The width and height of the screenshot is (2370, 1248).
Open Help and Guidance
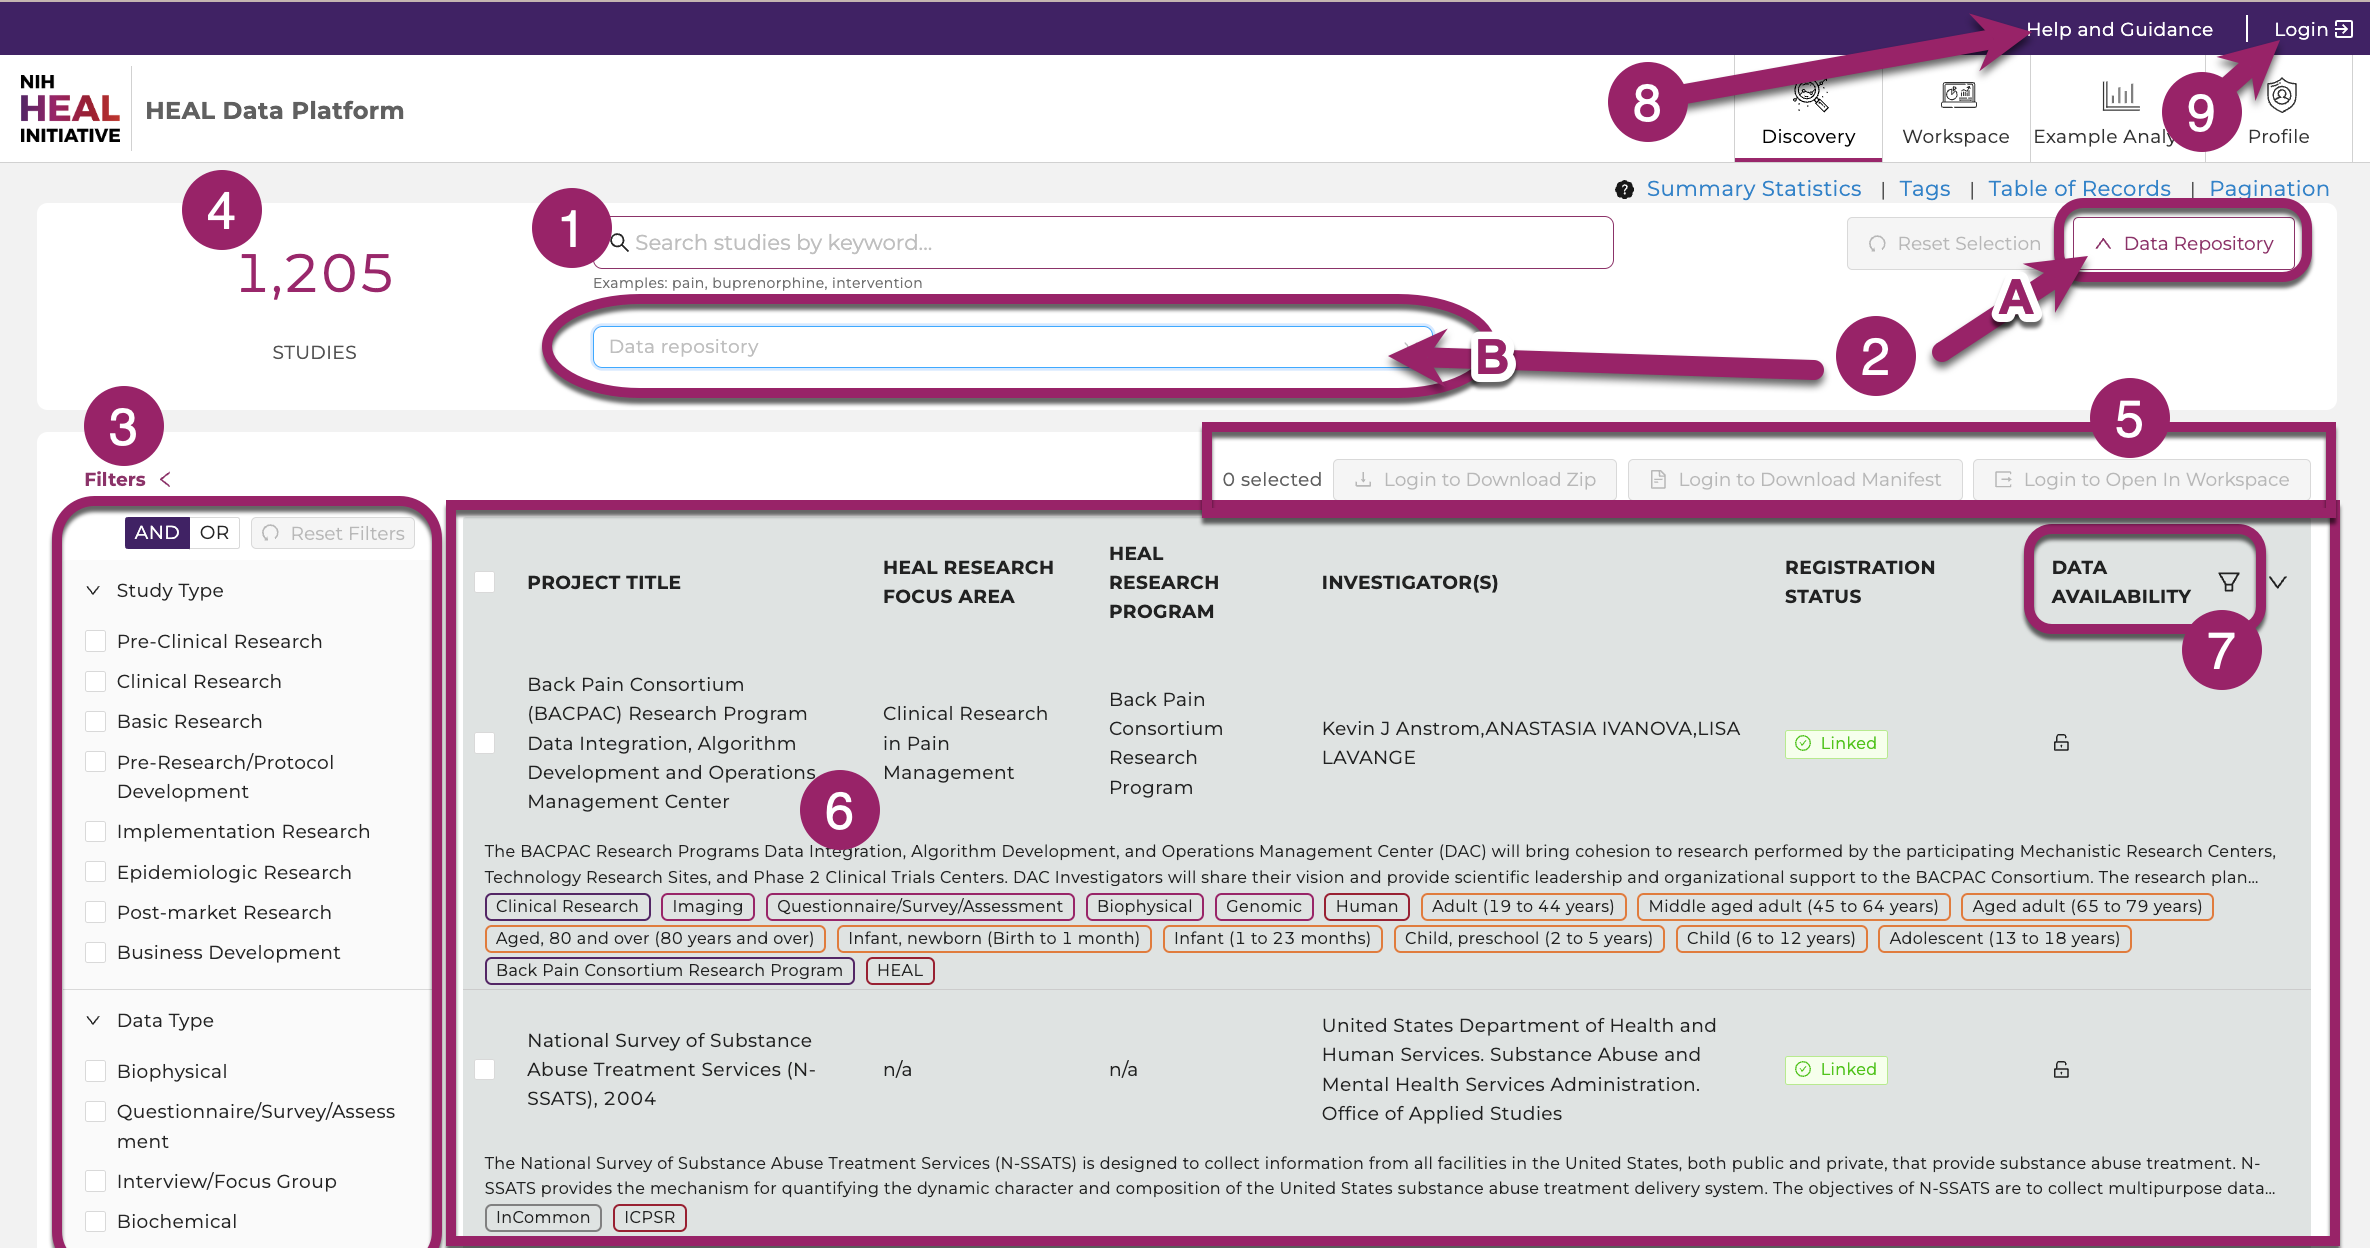tap(2119, 29)
